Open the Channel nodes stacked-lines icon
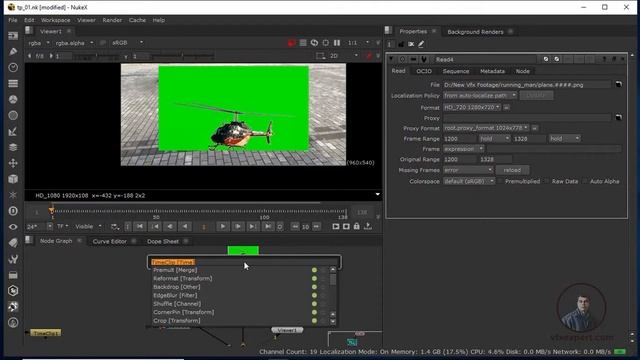Image resolution: width=640 pixels, height=360 pixels. pyautogui.click(x=13, y=83)
